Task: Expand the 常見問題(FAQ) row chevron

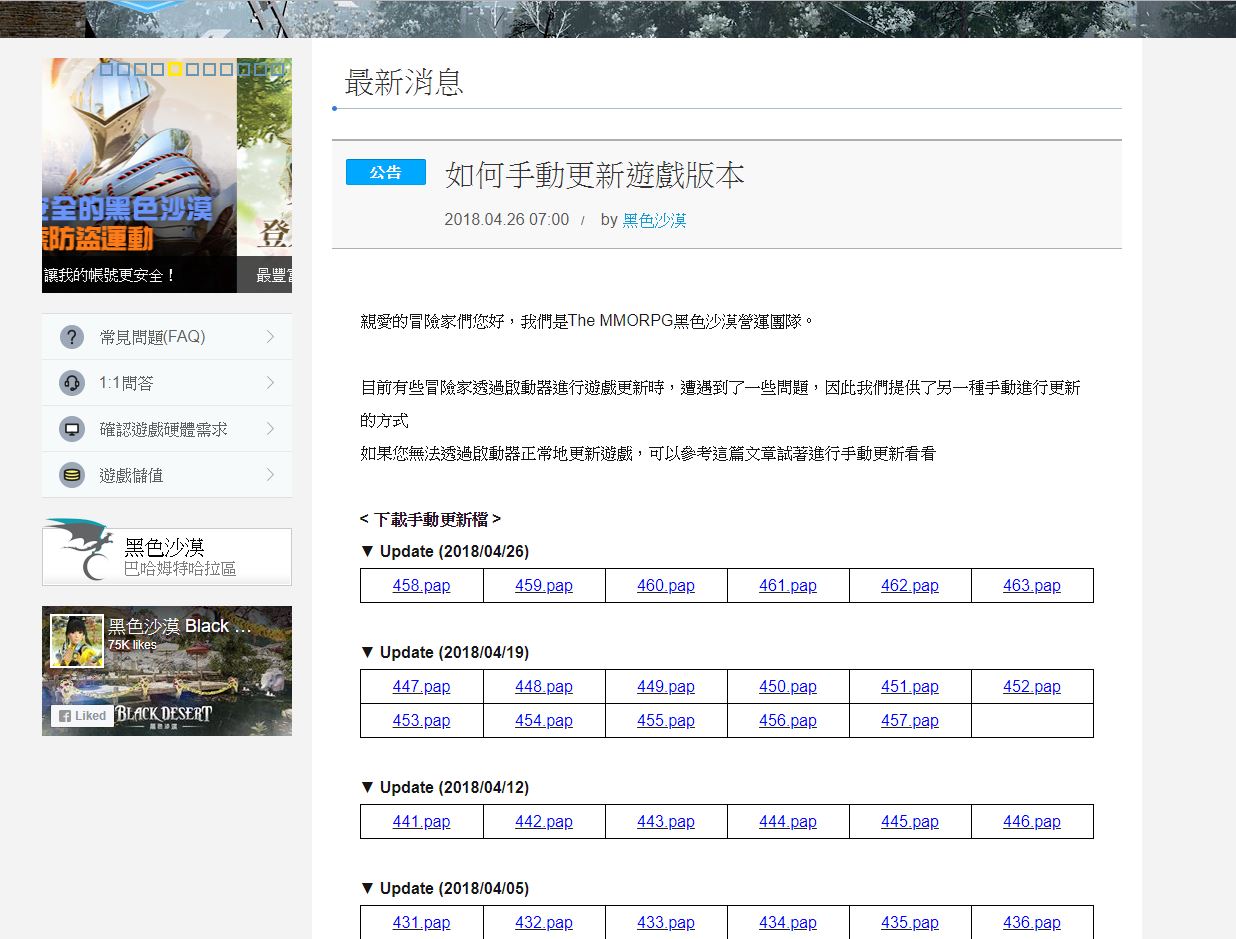Action: click(x=270, y=337)
